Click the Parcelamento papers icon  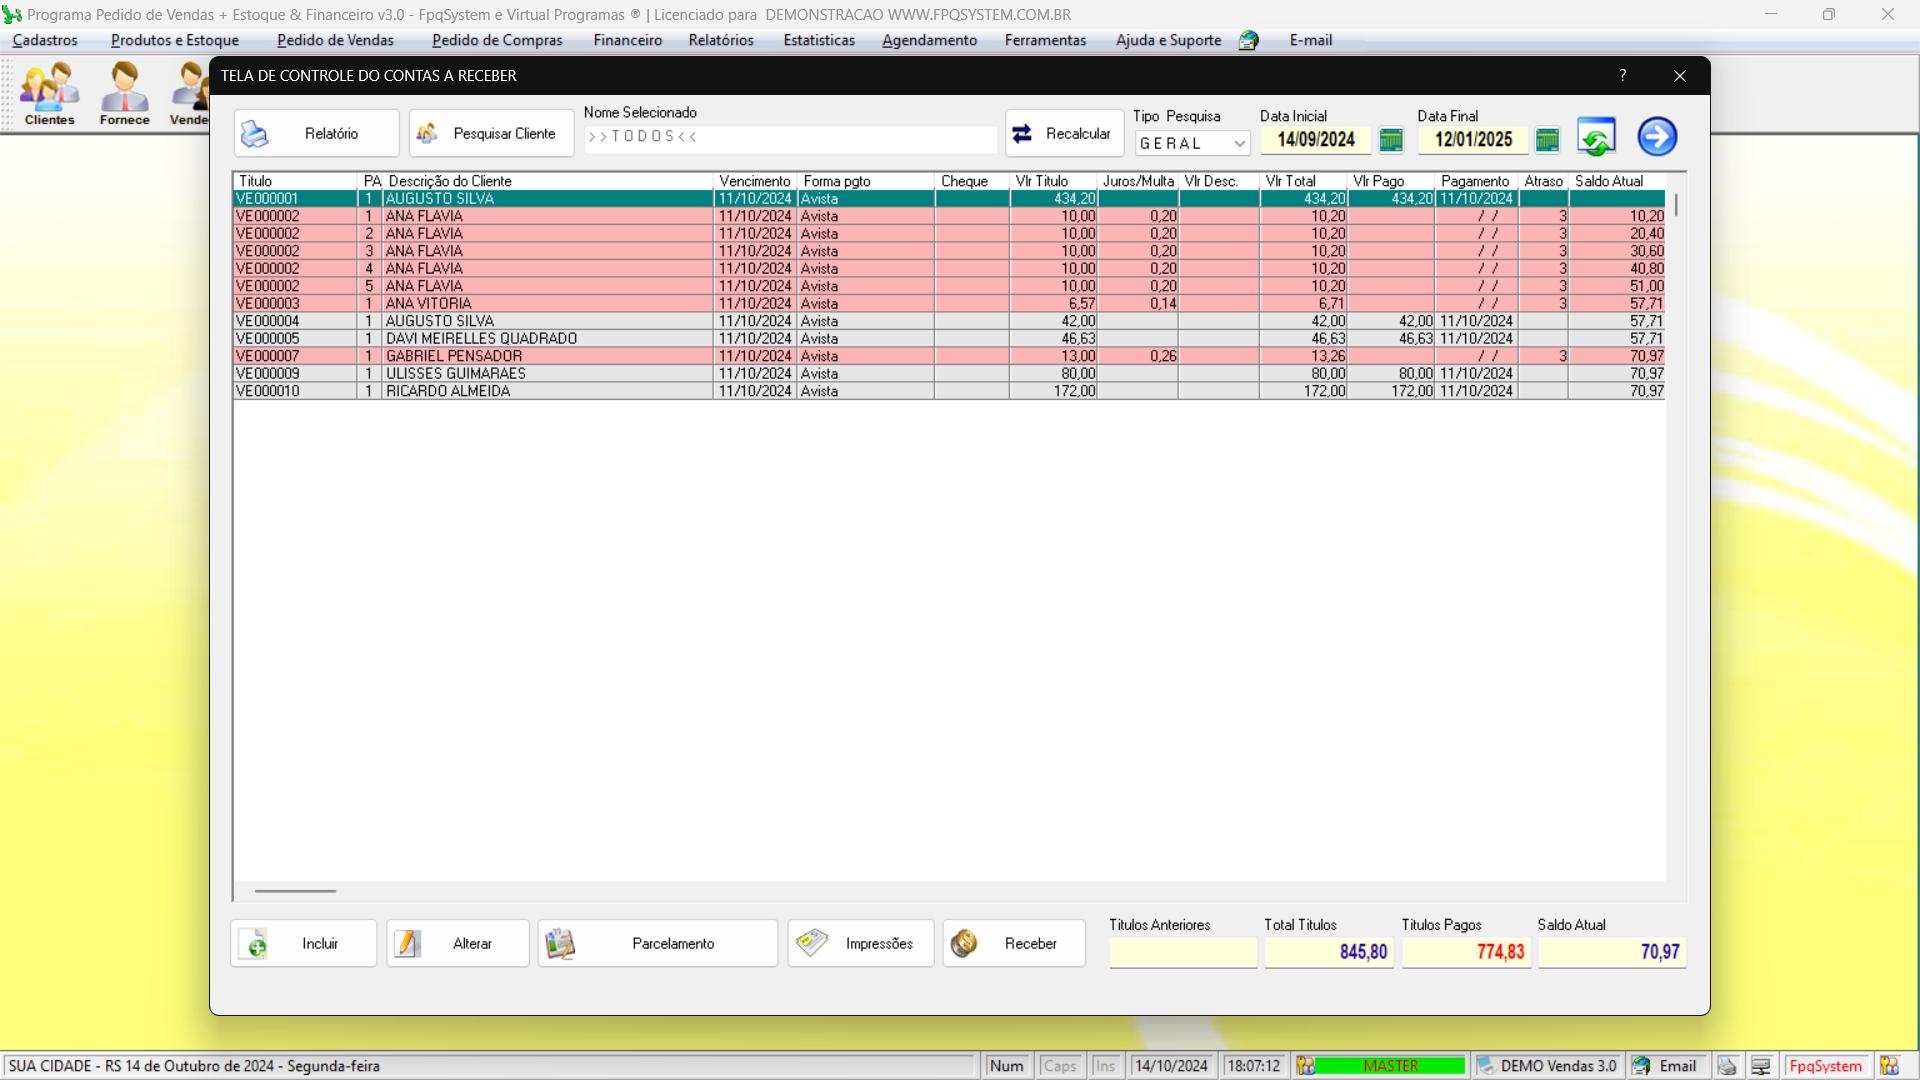pyautogui.click(x=560, y=944)
